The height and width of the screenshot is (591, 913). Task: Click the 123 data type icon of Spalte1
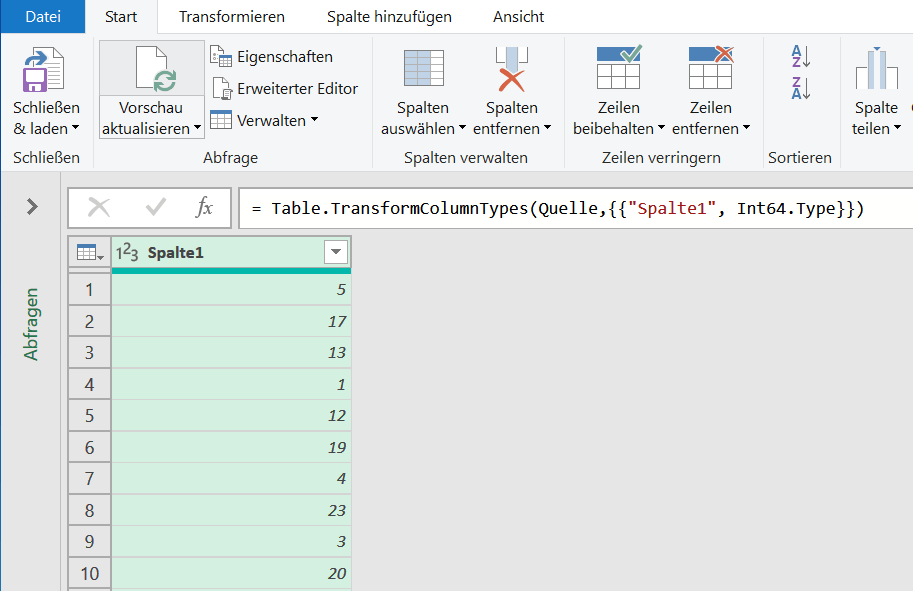(127, 253)
